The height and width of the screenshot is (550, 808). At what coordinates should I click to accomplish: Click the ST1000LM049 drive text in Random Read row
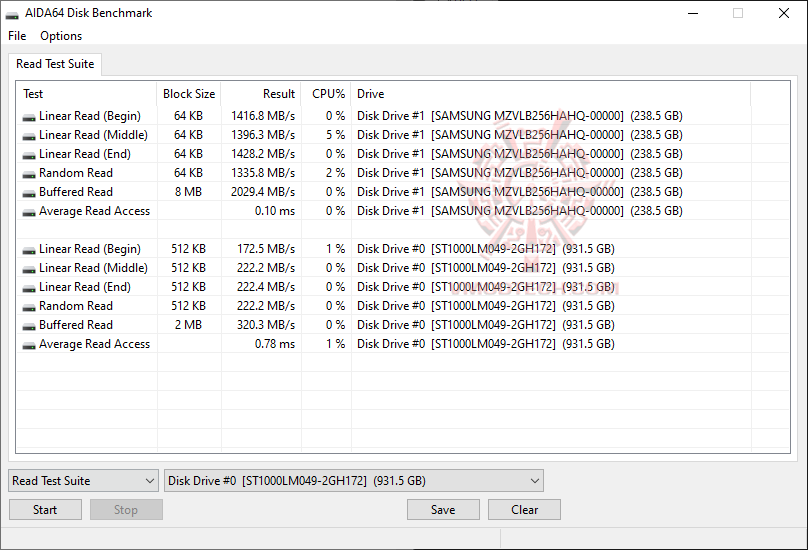(485, 306)
